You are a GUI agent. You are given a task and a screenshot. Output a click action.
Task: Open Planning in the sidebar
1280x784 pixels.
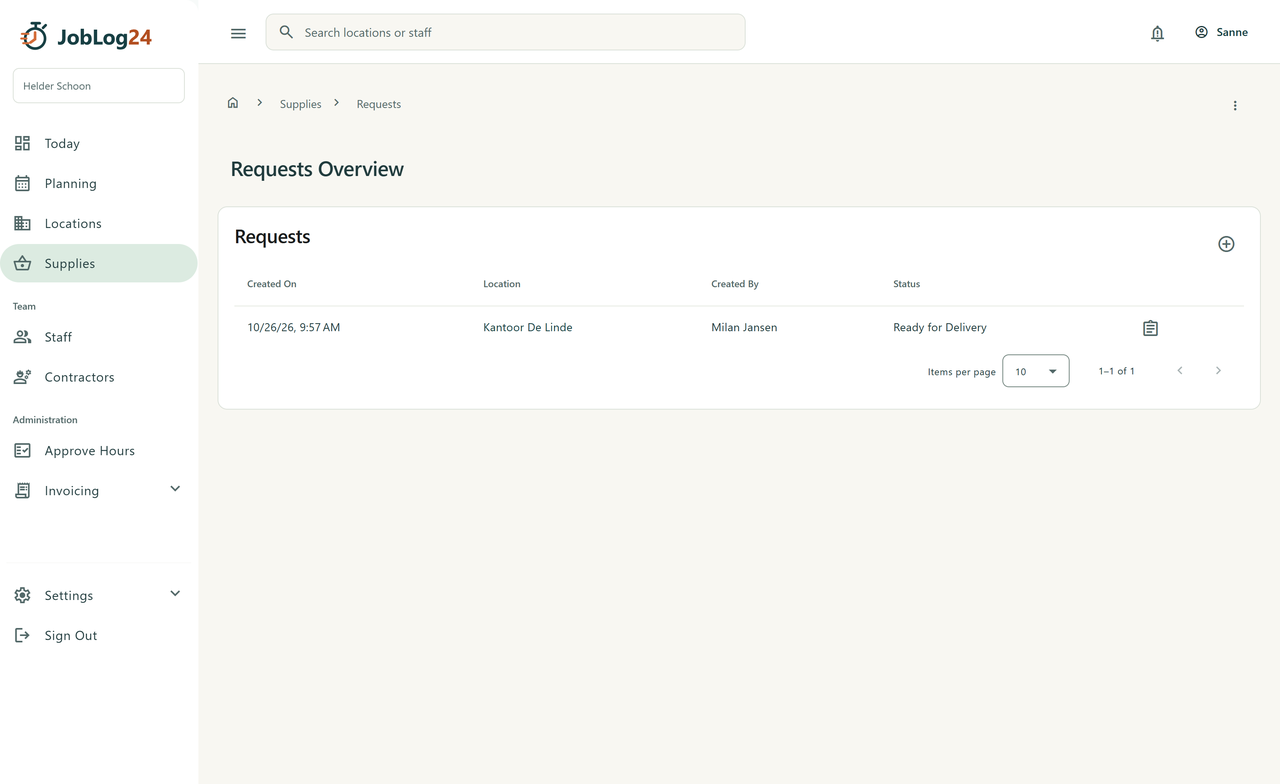(x=98, y=184)
